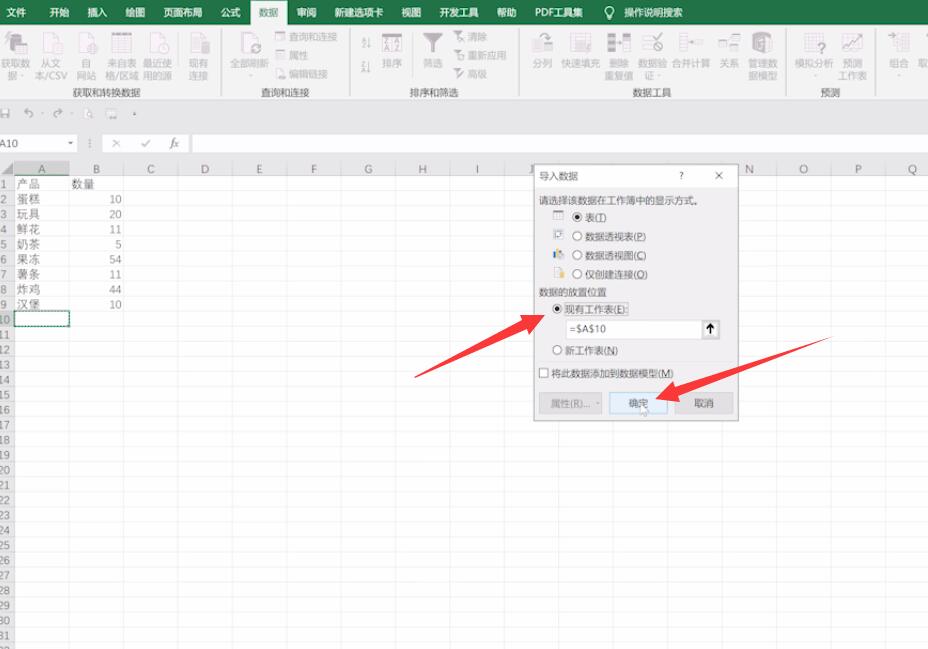Screen dimensions: 928x649
Task: Choose New worksheet (新工作表) radio button
Action: 557,350
